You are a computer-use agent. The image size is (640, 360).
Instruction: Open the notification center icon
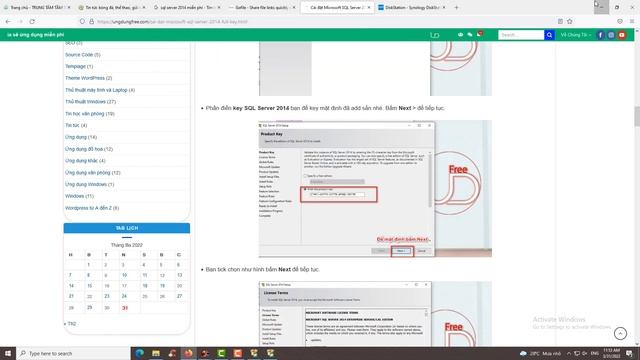(629, 353)
